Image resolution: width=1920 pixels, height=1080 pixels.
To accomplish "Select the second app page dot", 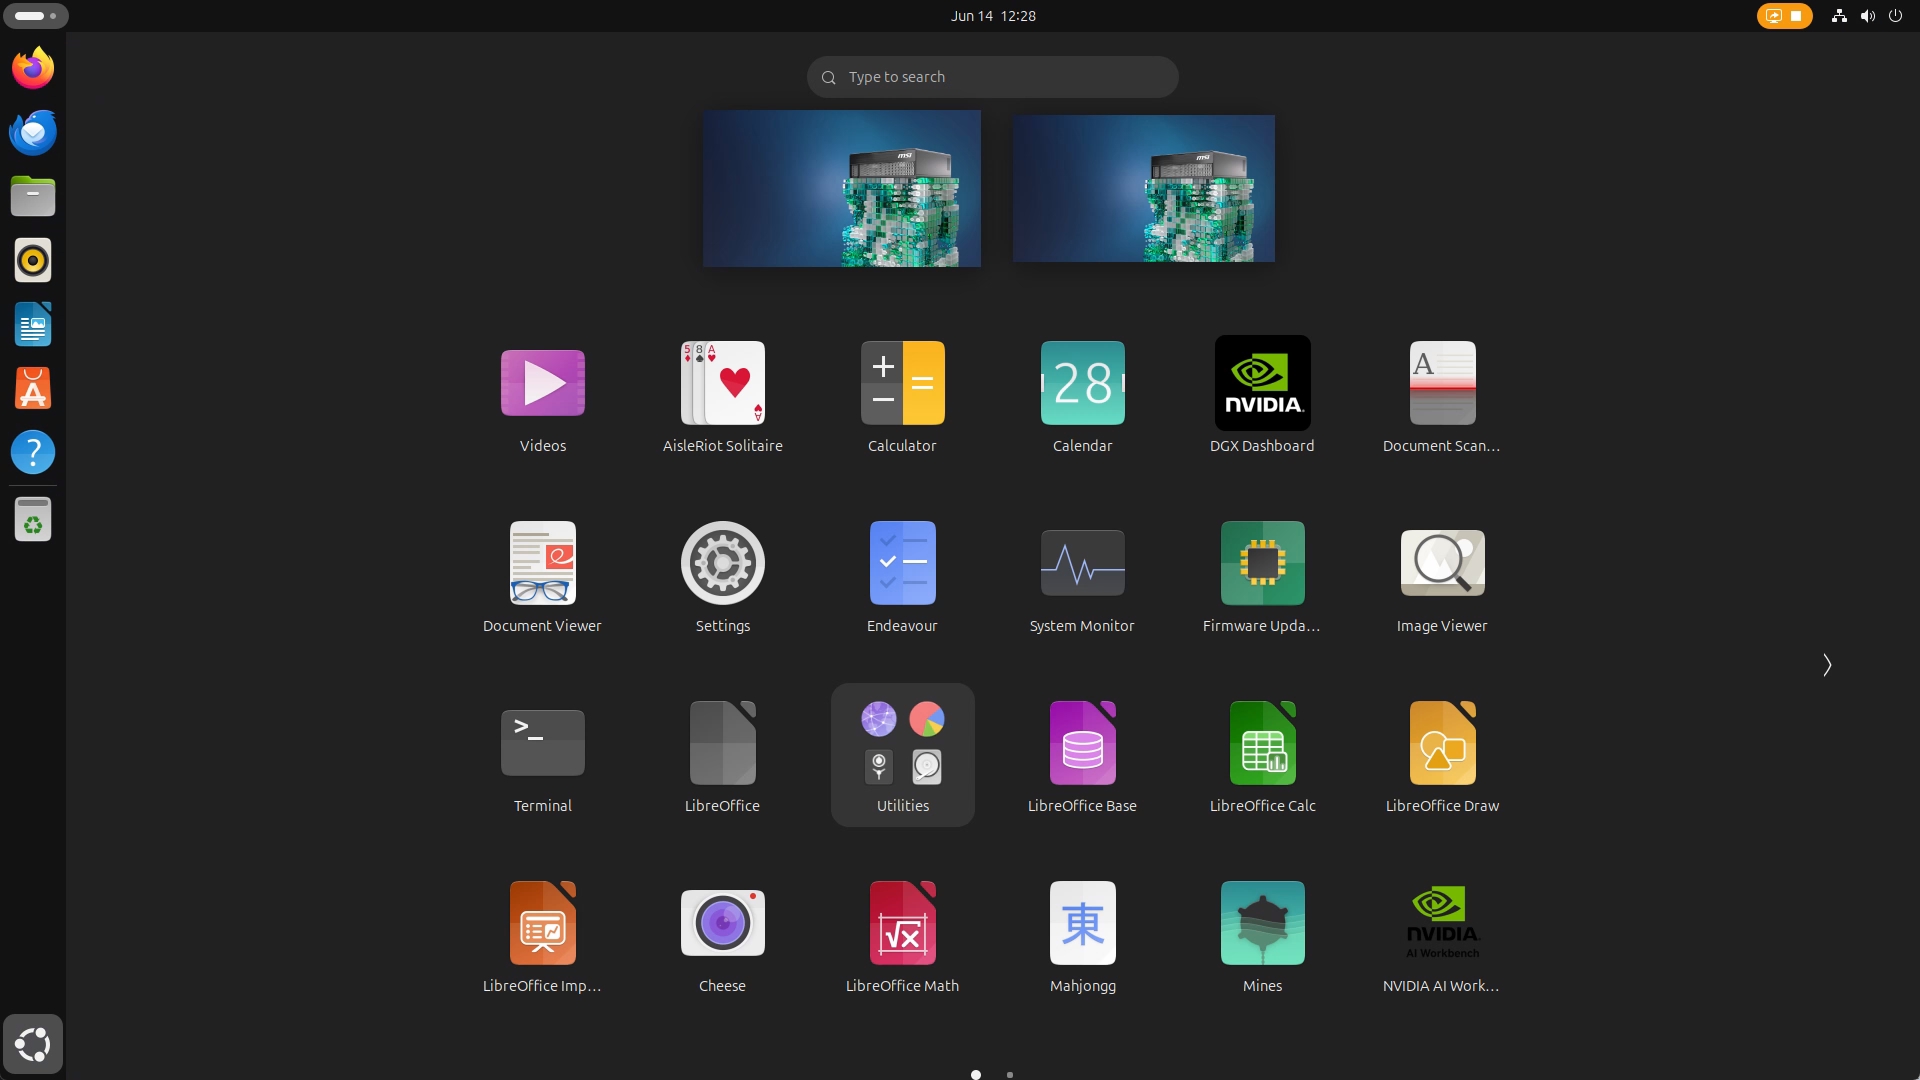I will [x=1010, y=1075].
